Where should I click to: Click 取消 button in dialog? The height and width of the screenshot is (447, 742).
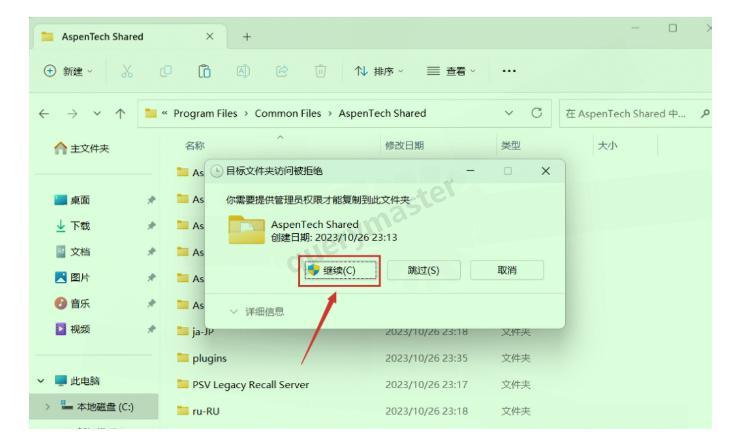(507, 271)
